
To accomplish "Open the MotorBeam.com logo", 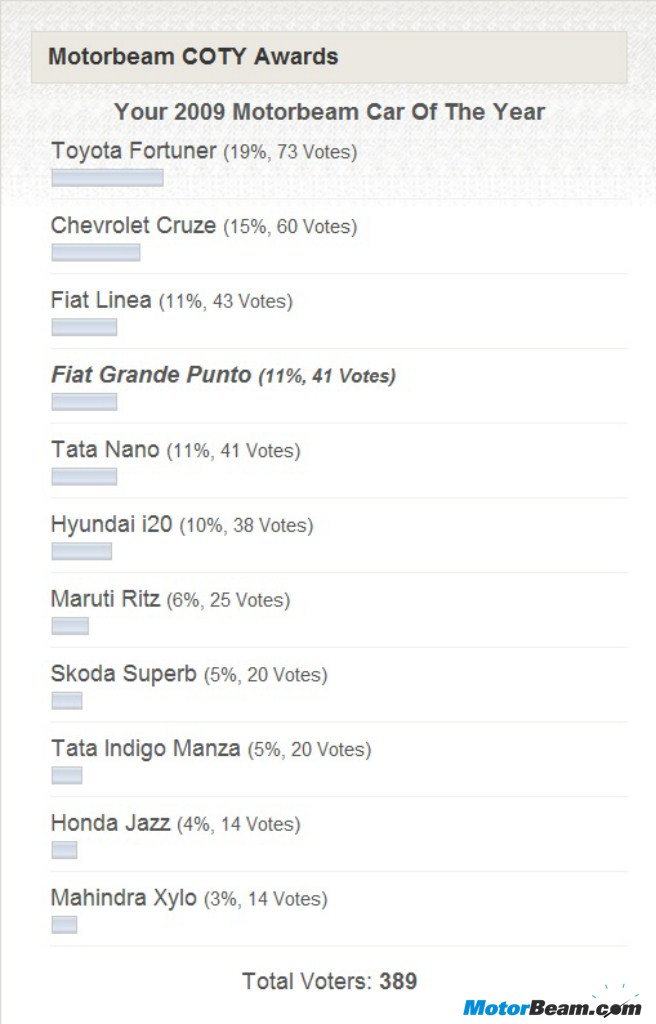I will click(x=552, y=1006).
